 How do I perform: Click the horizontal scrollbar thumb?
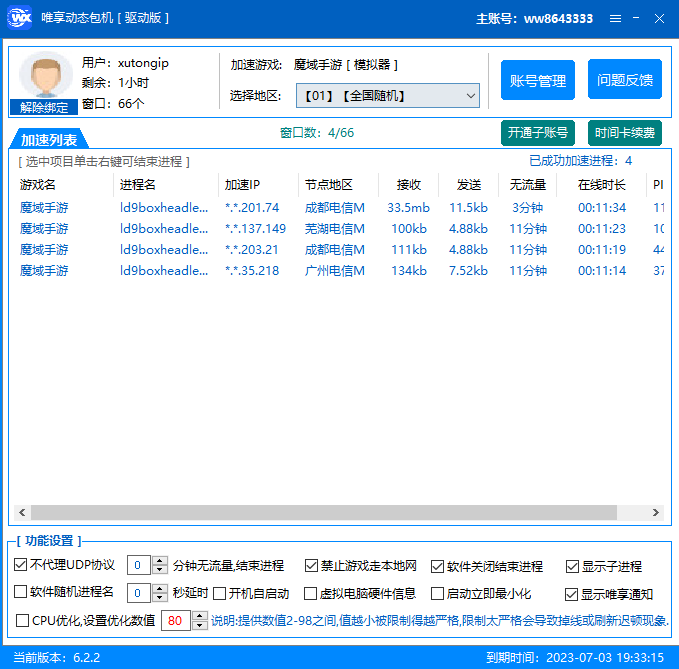pyautogui.click(x=324, y=512)
